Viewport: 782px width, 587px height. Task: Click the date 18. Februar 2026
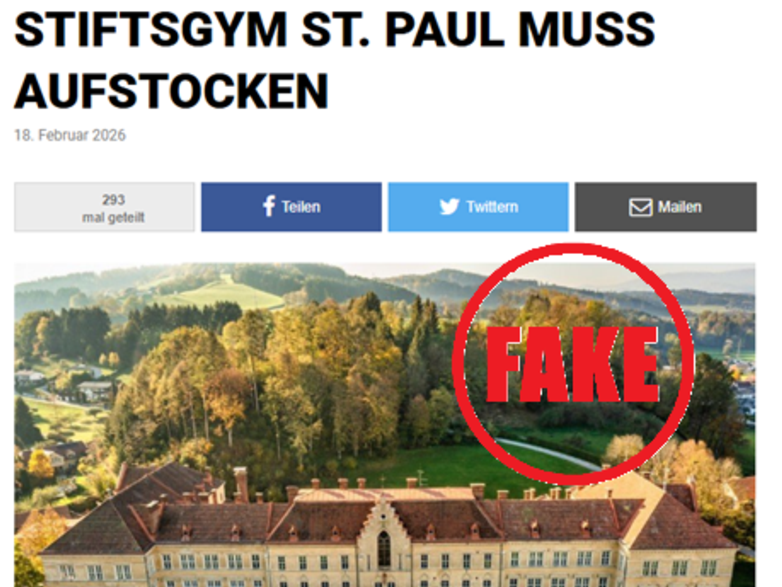click(x=70, y=135)
